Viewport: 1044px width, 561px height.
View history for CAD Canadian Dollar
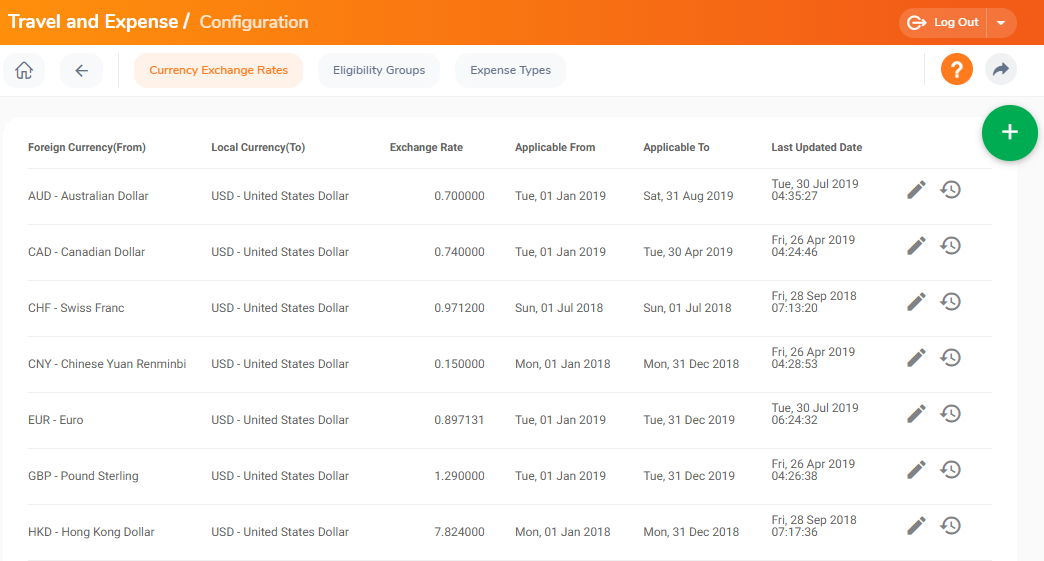click(951, 246)
